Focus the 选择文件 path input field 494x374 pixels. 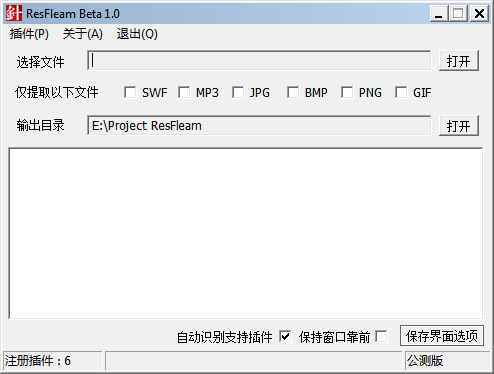(259, 60)
